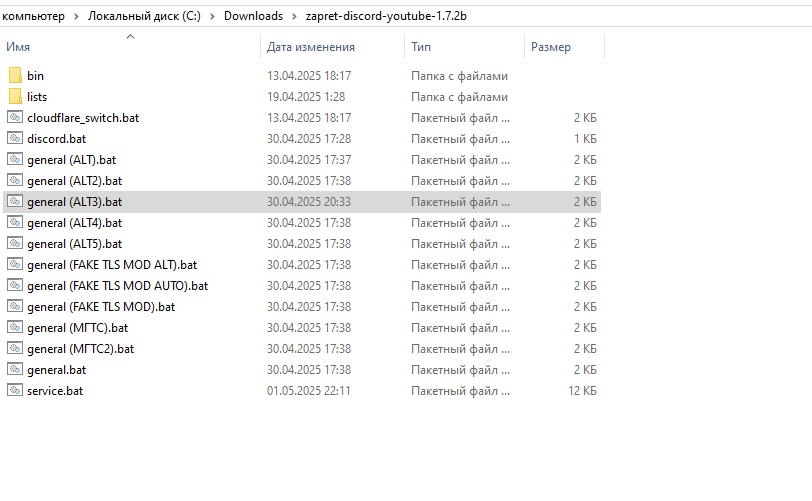Select the folder name bin
Viewport: 812px width, 501px height.
point(35,76)
